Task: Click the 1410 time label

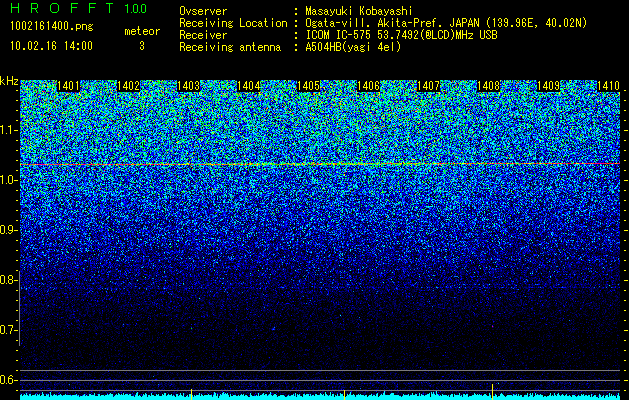Action: (609, 86)
